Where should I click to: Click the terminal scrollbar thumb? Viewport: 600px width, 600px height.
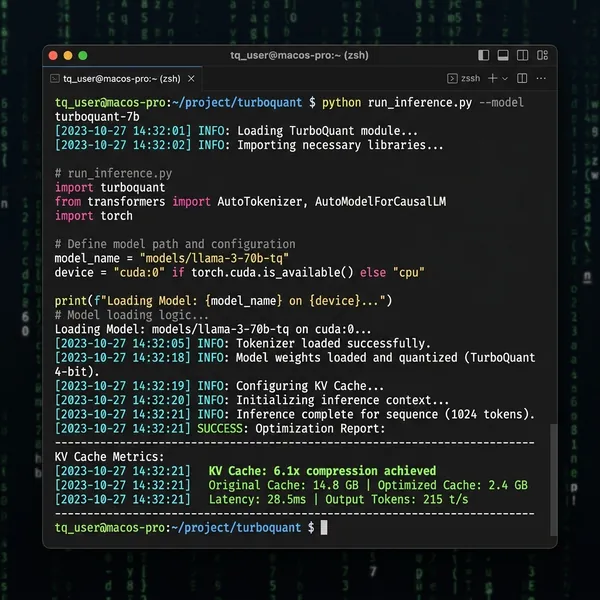[553, 480]
